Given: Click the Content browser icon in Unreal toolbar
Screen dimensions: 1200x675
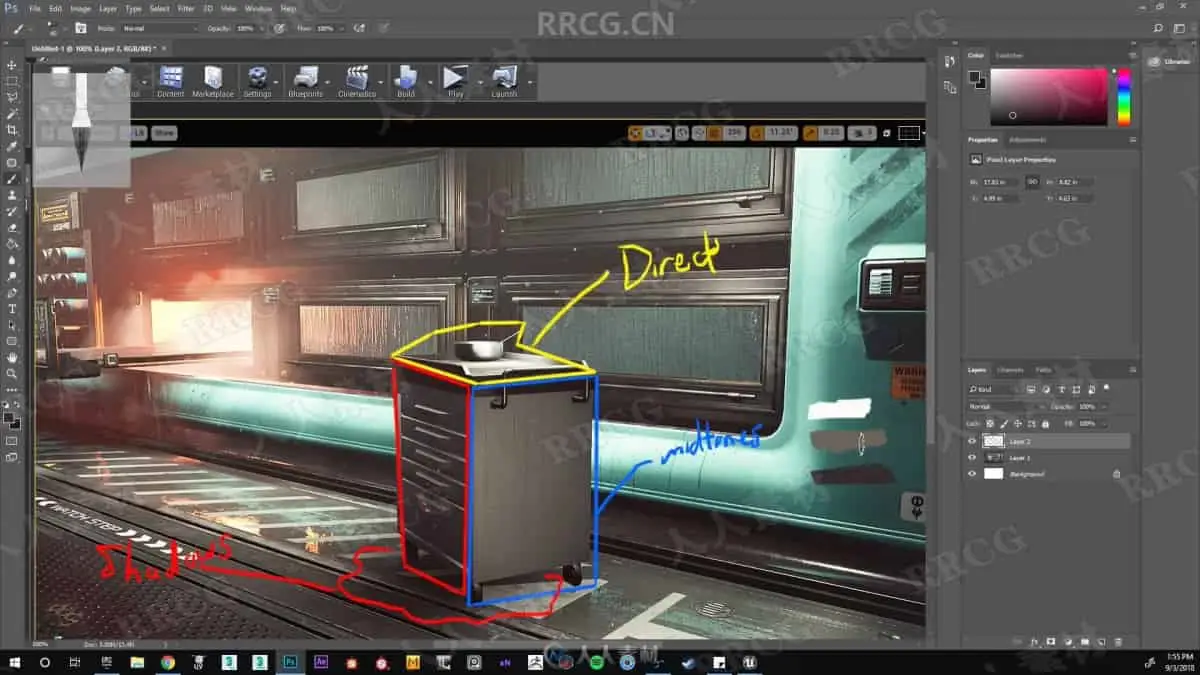Looking at the screenshot, I should click(x=170, y=82).
